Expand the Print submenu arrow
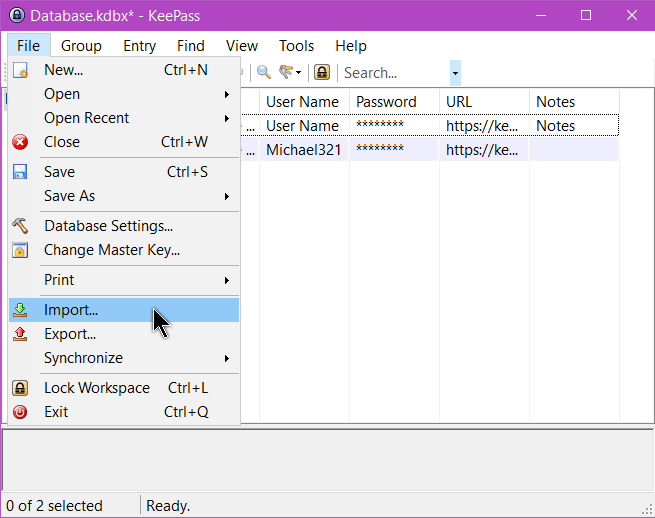This screenshot has width=655, height=518. [227, 280]
